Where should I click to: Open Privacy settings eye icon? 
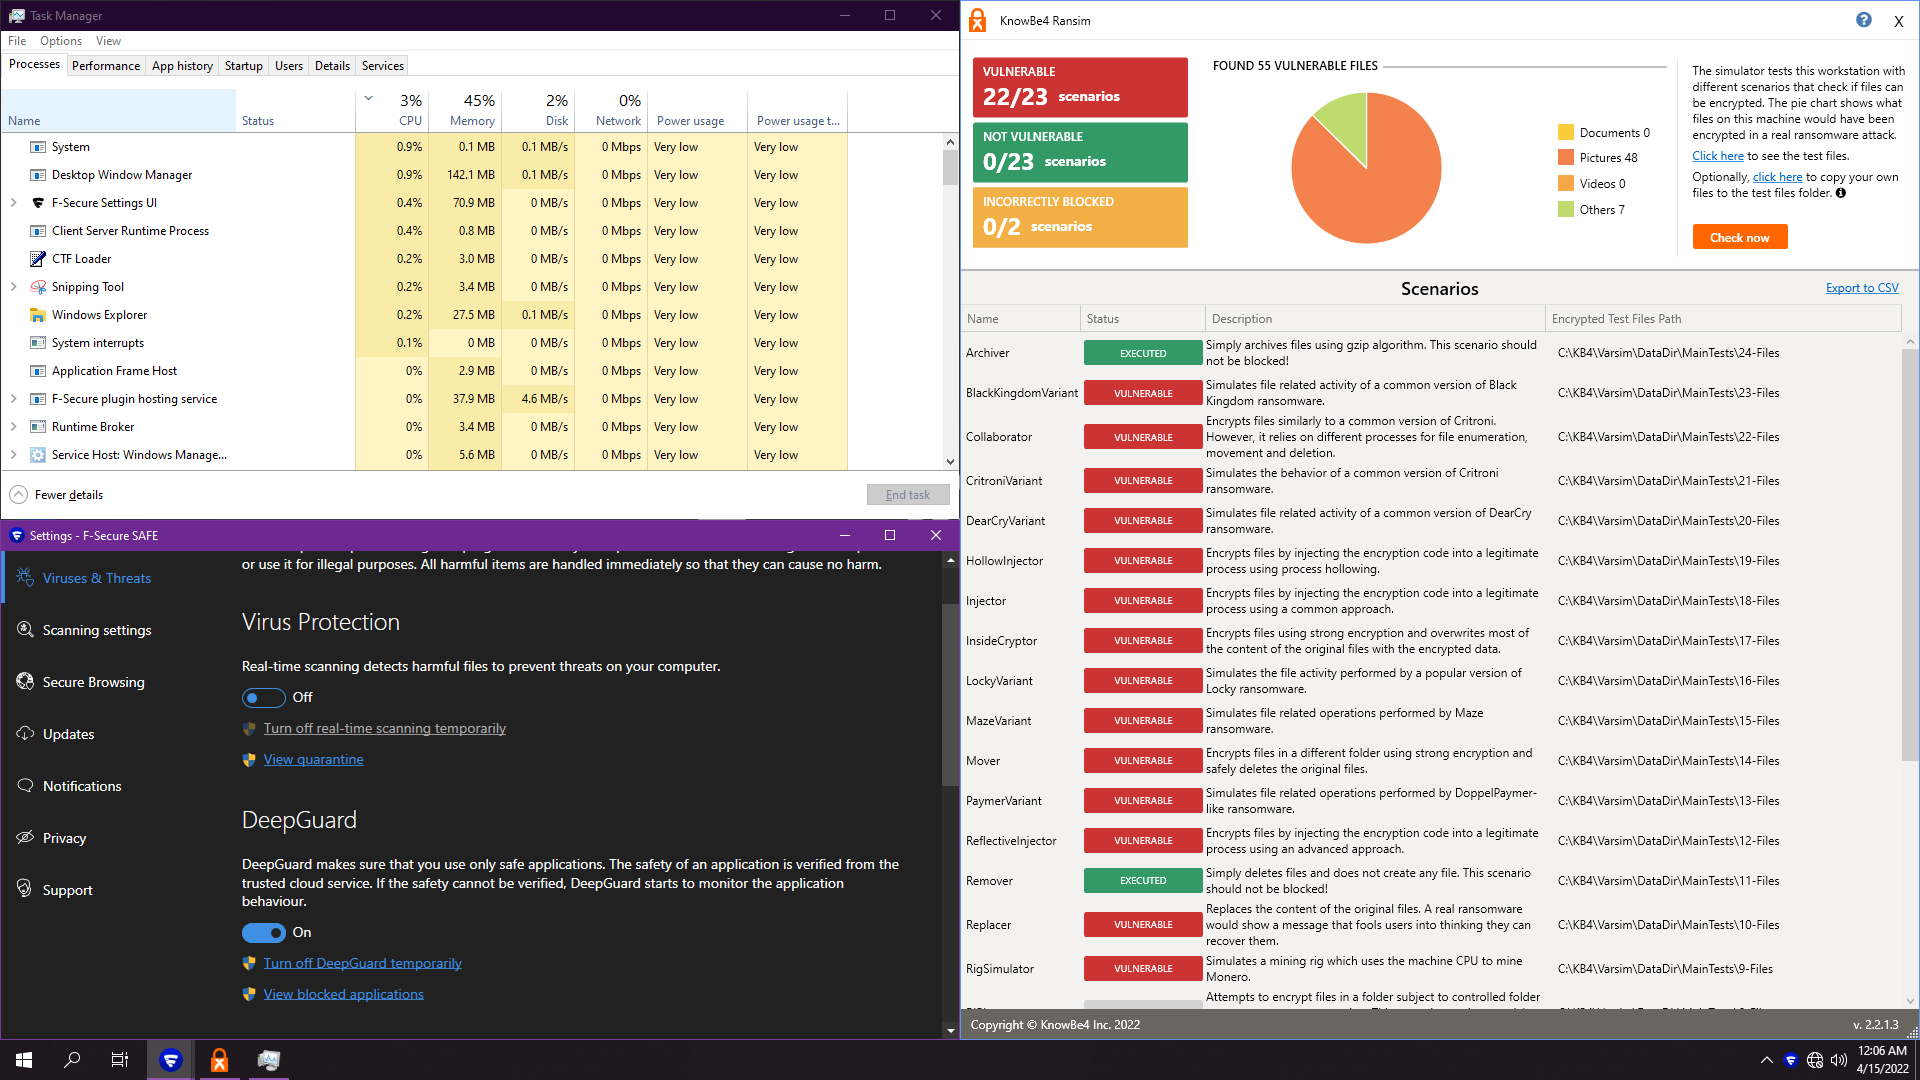25,837
